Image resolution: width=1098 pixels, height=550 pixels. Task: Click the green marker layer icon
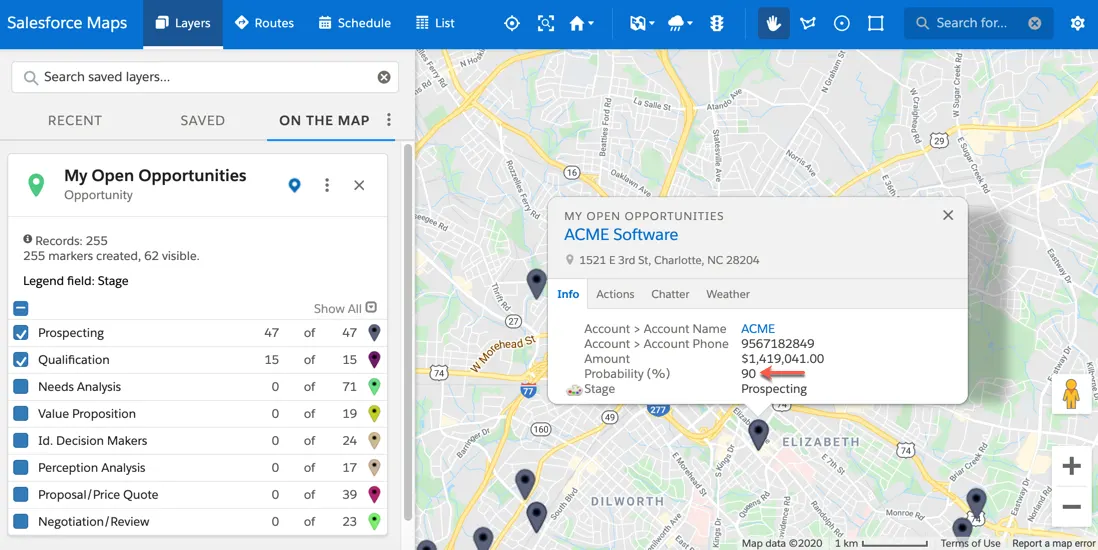tap(36, 185)
